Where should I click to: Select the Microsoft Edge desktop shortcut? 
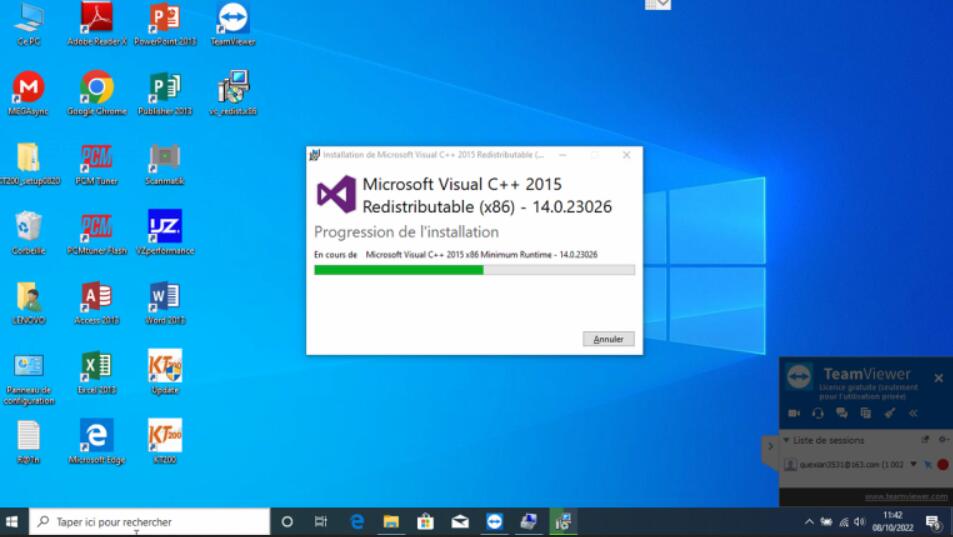[x=97, y=442]
